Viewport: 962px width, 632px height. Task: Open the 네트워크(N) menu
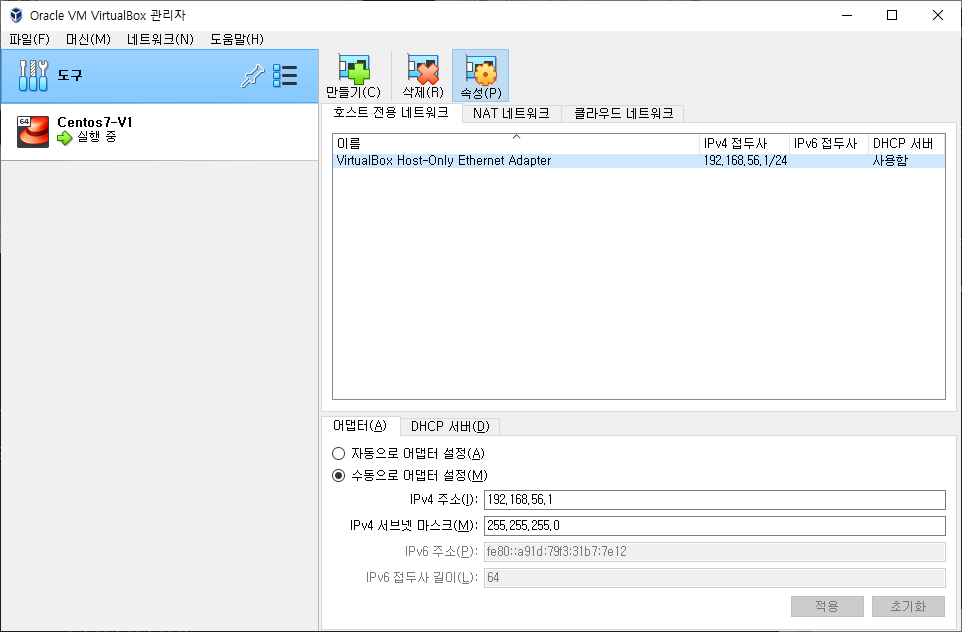pyautogui.click(x=160, y=39)
